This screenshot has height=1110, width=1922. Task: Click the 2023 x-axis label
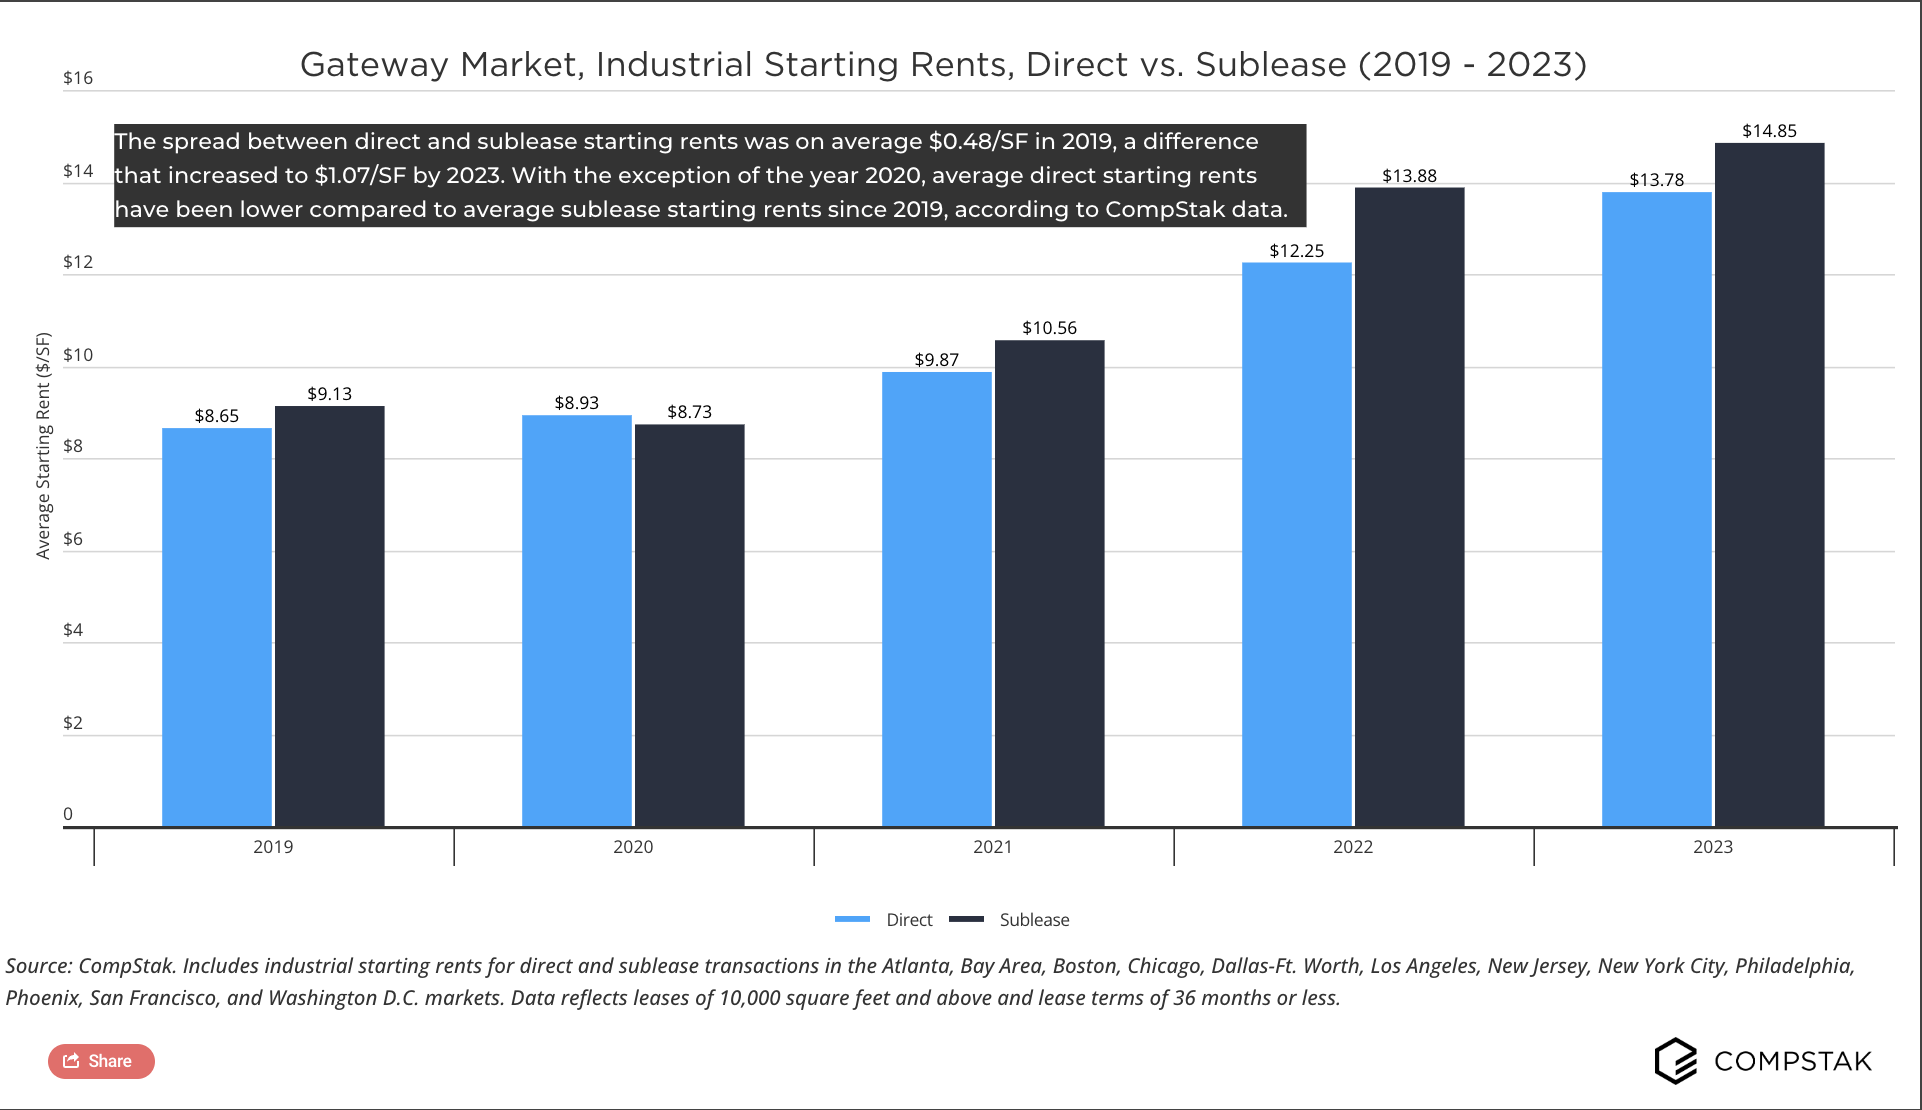[x=1712, y=847]
